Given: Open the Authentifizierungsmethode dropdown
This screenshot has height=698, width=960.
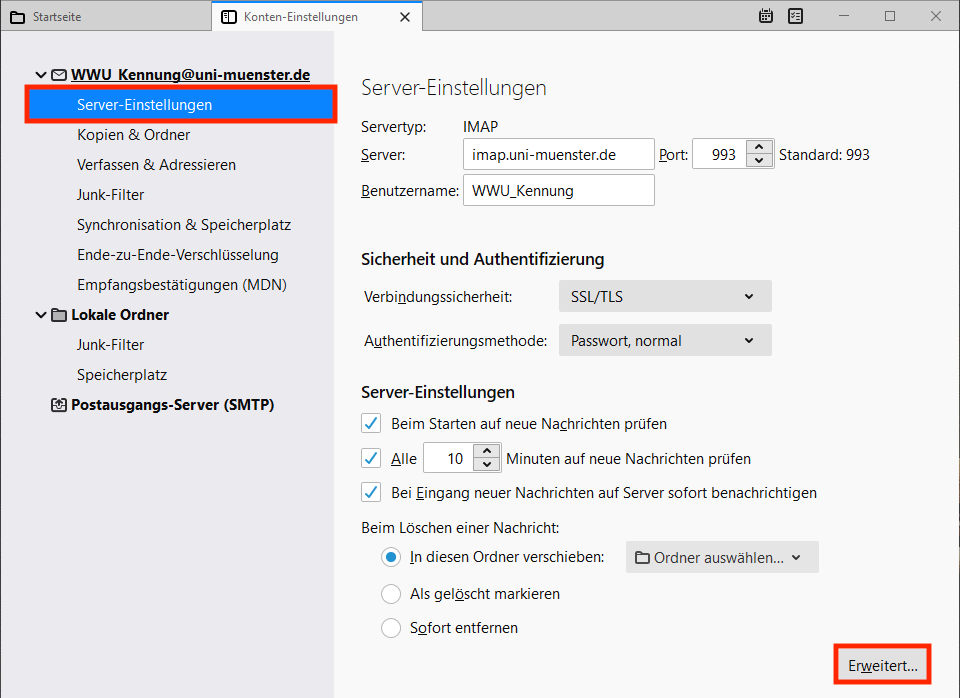Looking at the screenshot, I should (x=665, y=341).
